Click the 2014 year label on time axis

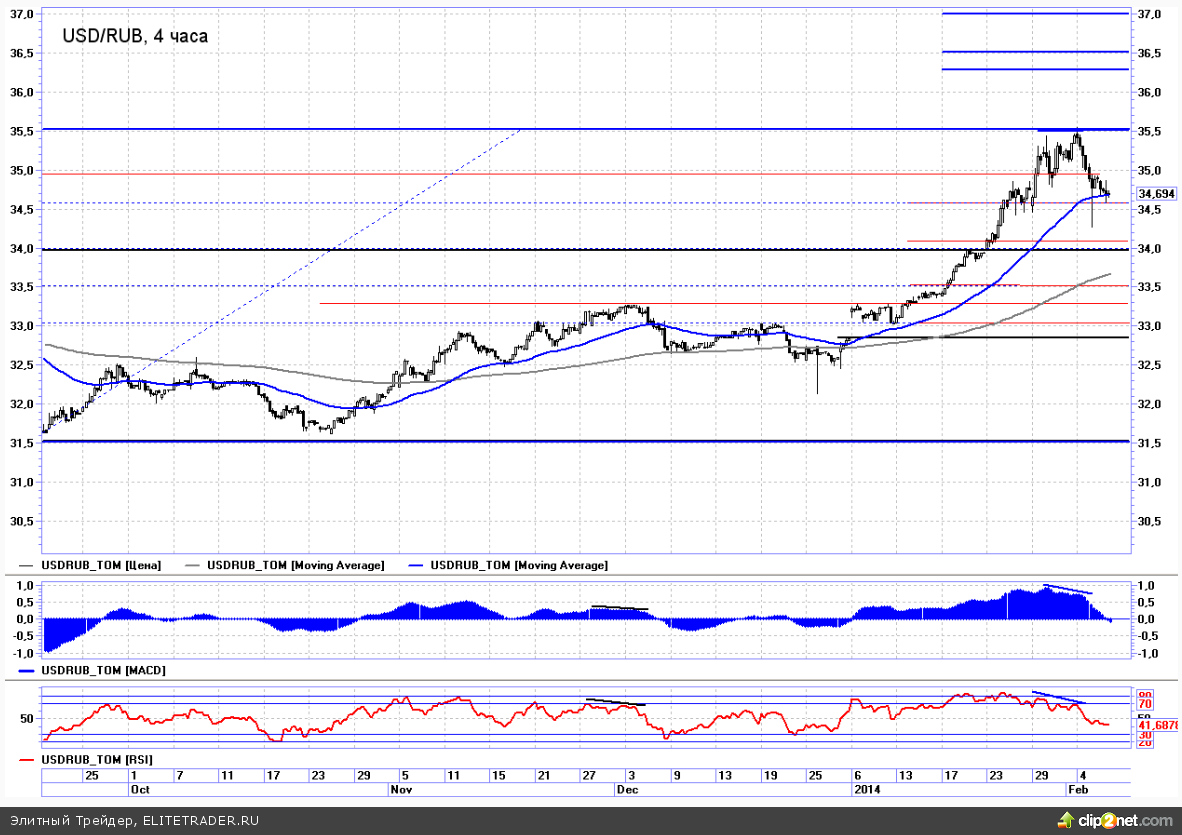(x=866, y=789)
